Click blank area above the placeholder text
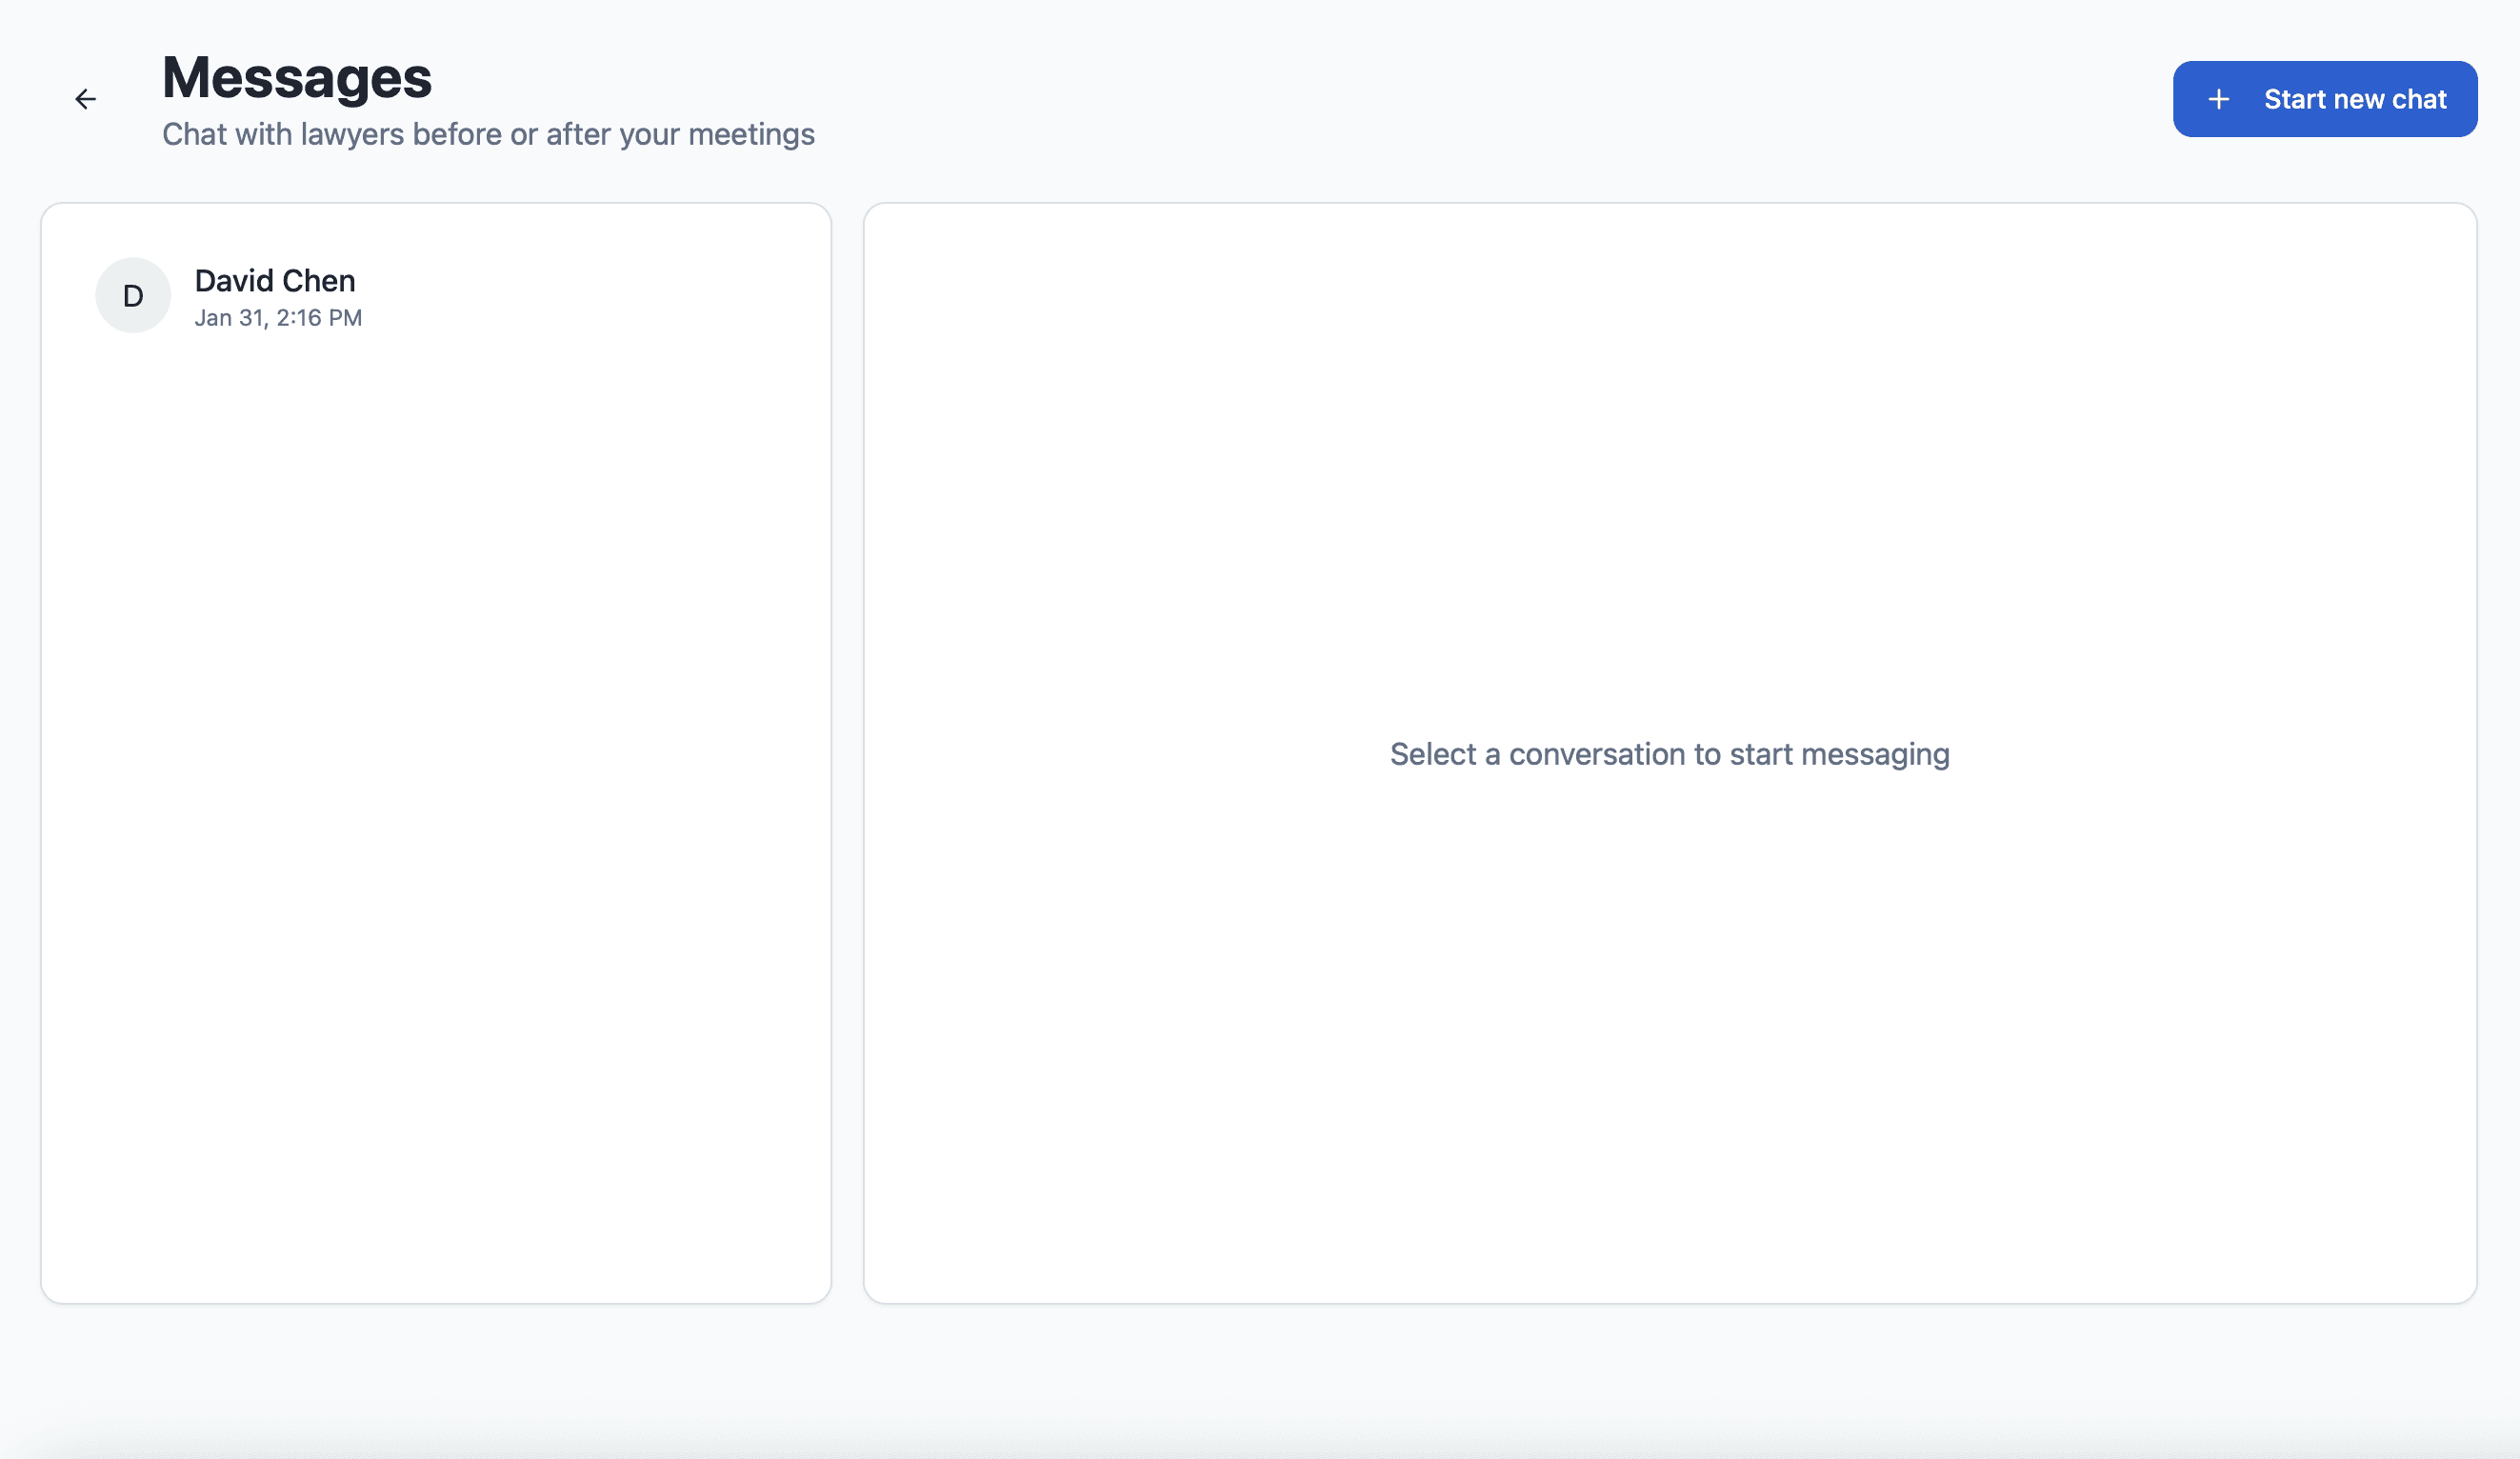This screenshot has height=1459, width=2520. pyautogui.click(x=1669, y=450)
